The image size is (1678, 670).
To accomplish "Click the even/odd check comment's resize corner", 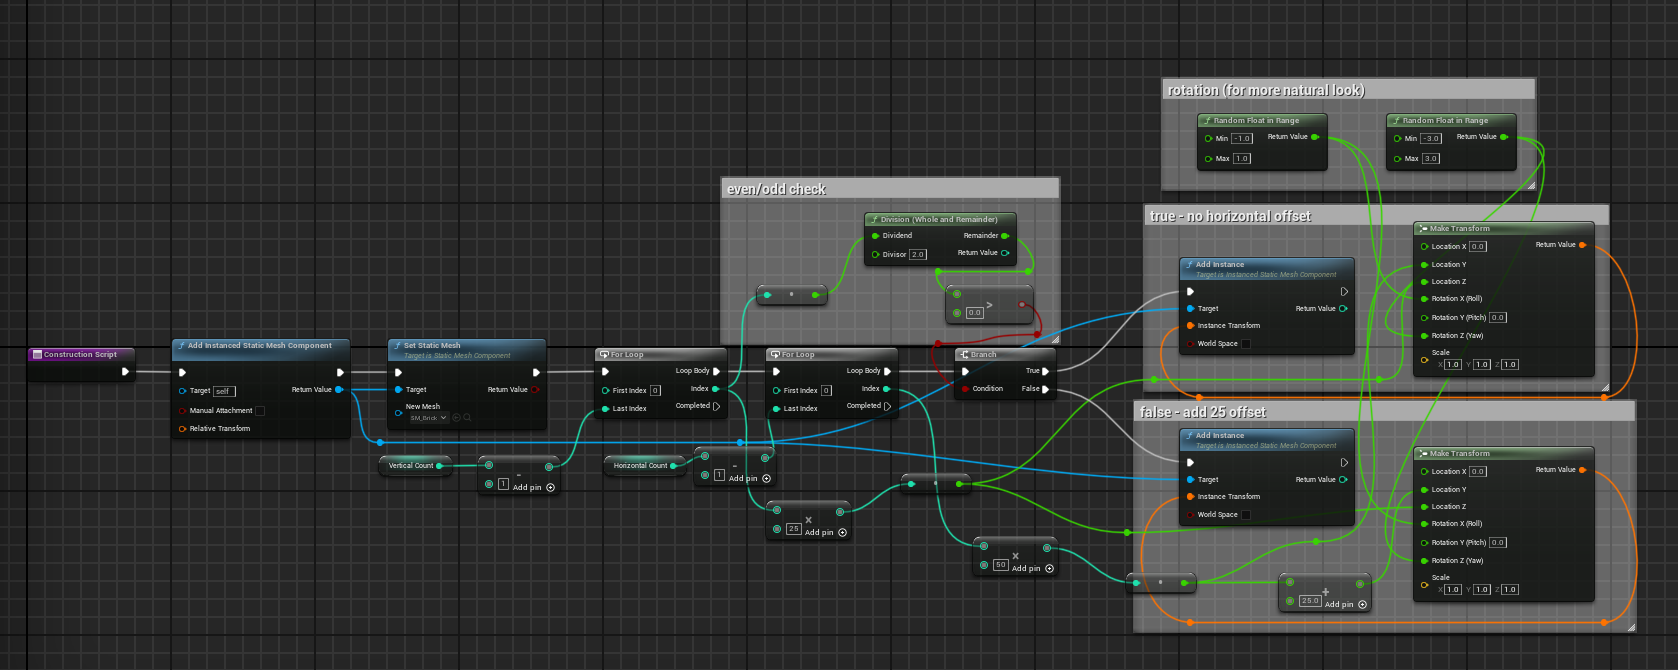I will point(1054,339).
